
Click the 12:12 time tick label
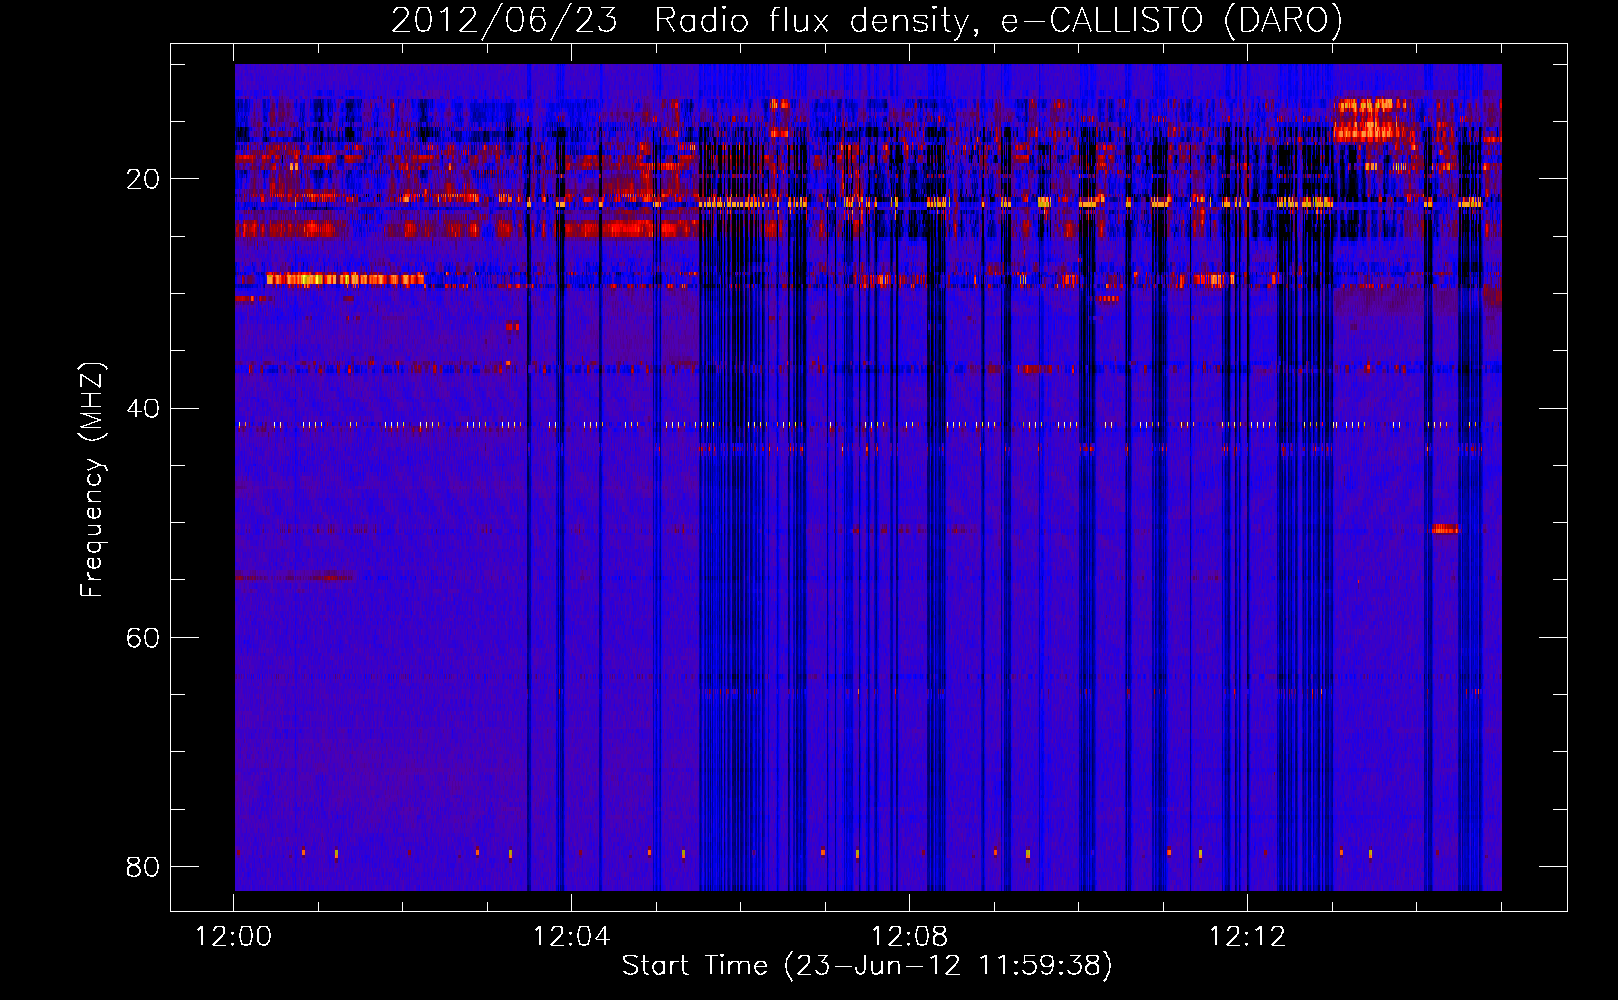[x=1247, y=937]
